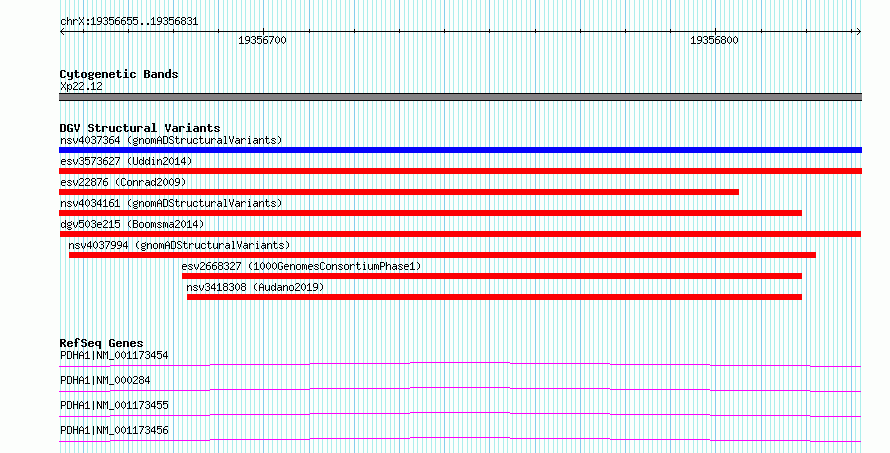Click the Cytogenetic Bands track title
This screenshot has height=453, width=890.
tap(119, 74)
